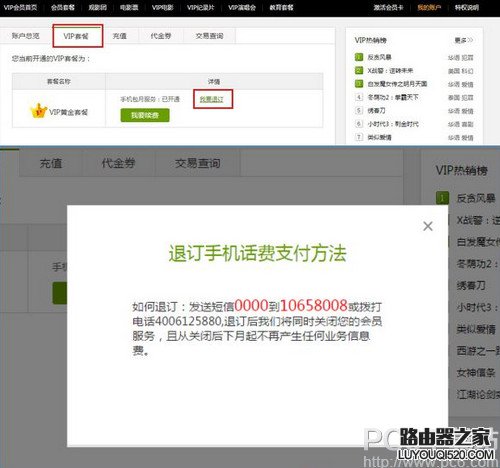Open 冬荫功2:拳霸天下 in the upper list
Screen dimensions: 500x468
(393, 97)
